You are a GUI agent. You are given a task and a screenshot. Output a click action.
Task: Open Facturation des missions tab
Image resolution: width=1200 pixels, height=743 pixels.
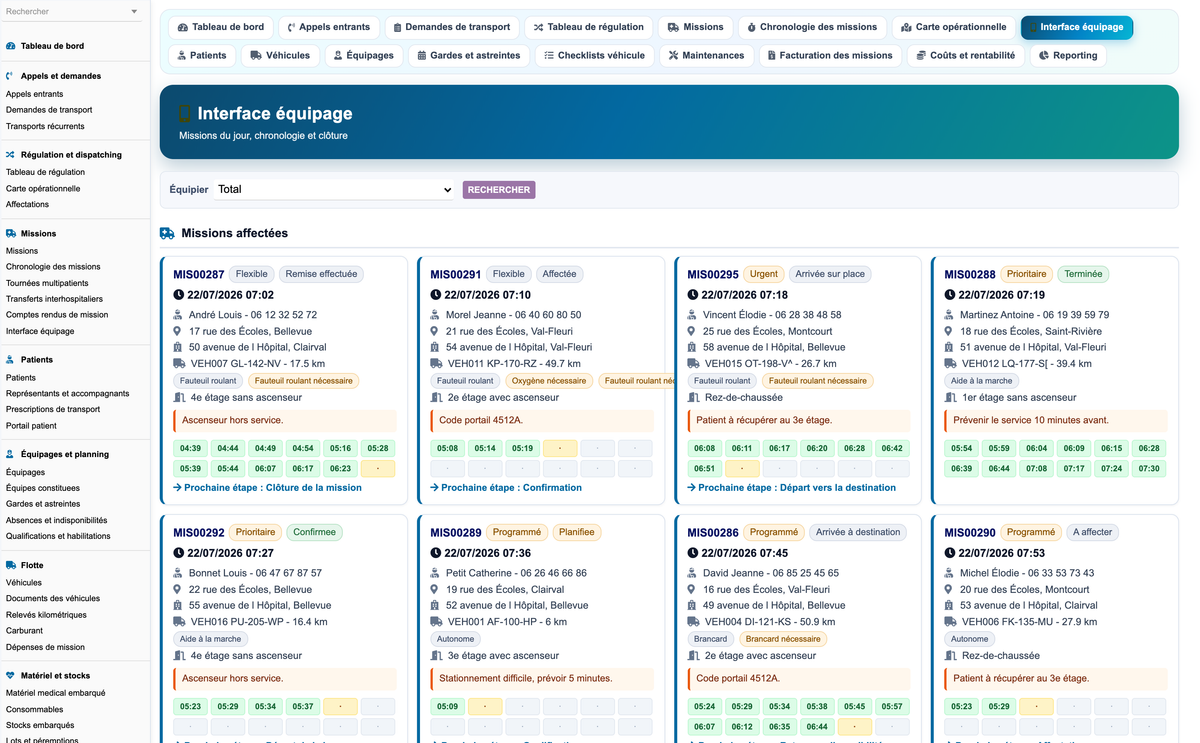pos(829,55)
